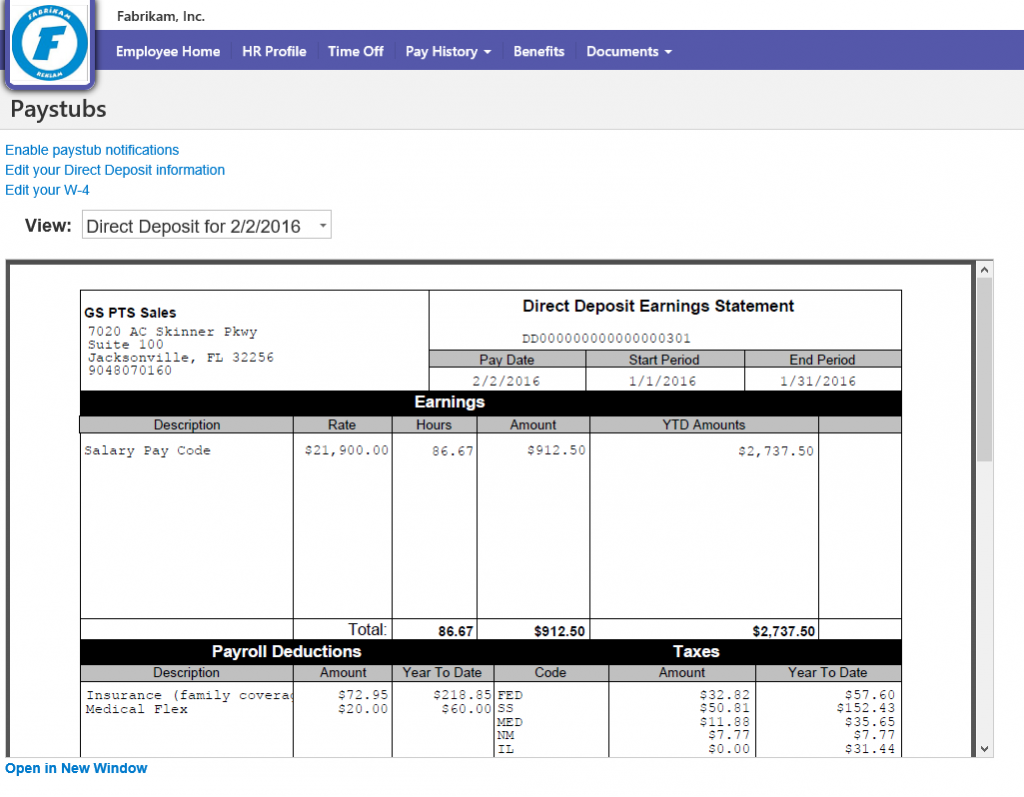Screen dimensions: 1024x797
Task: Click the paystub scrollbar down arrow
Action: [985, 749]
